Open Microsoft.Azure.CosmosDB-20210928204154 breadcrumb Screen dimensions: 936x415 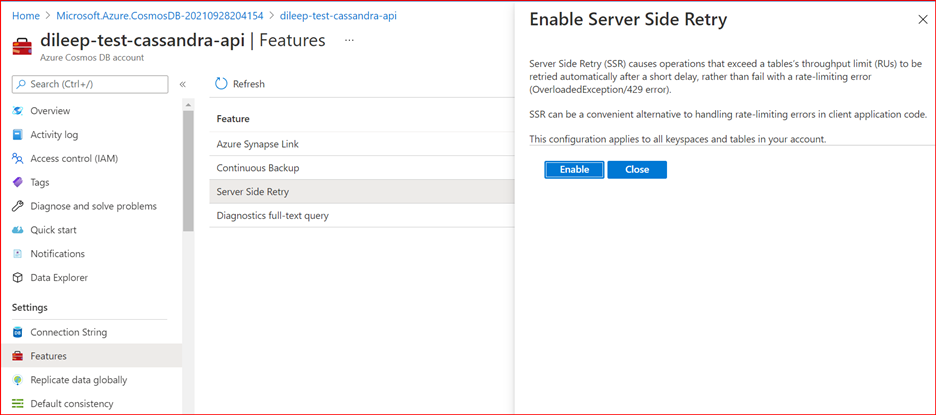click(x=160, y=16)
